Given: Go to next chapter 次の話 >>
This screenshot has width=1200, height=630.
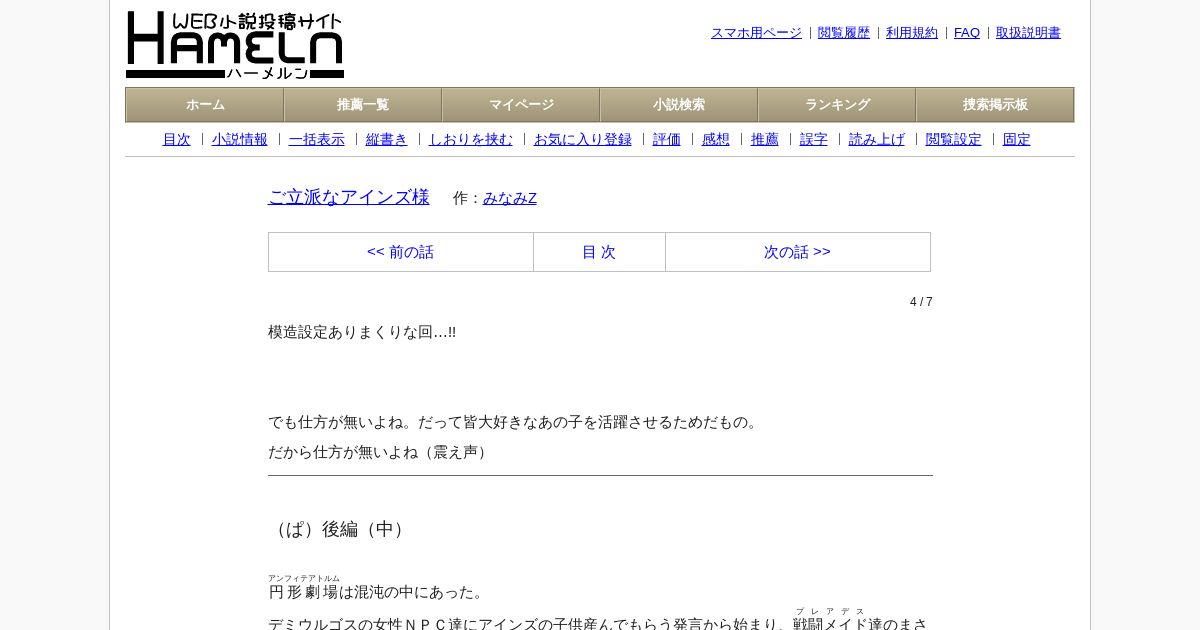Looking at the screenshot, I should point(797,252).
